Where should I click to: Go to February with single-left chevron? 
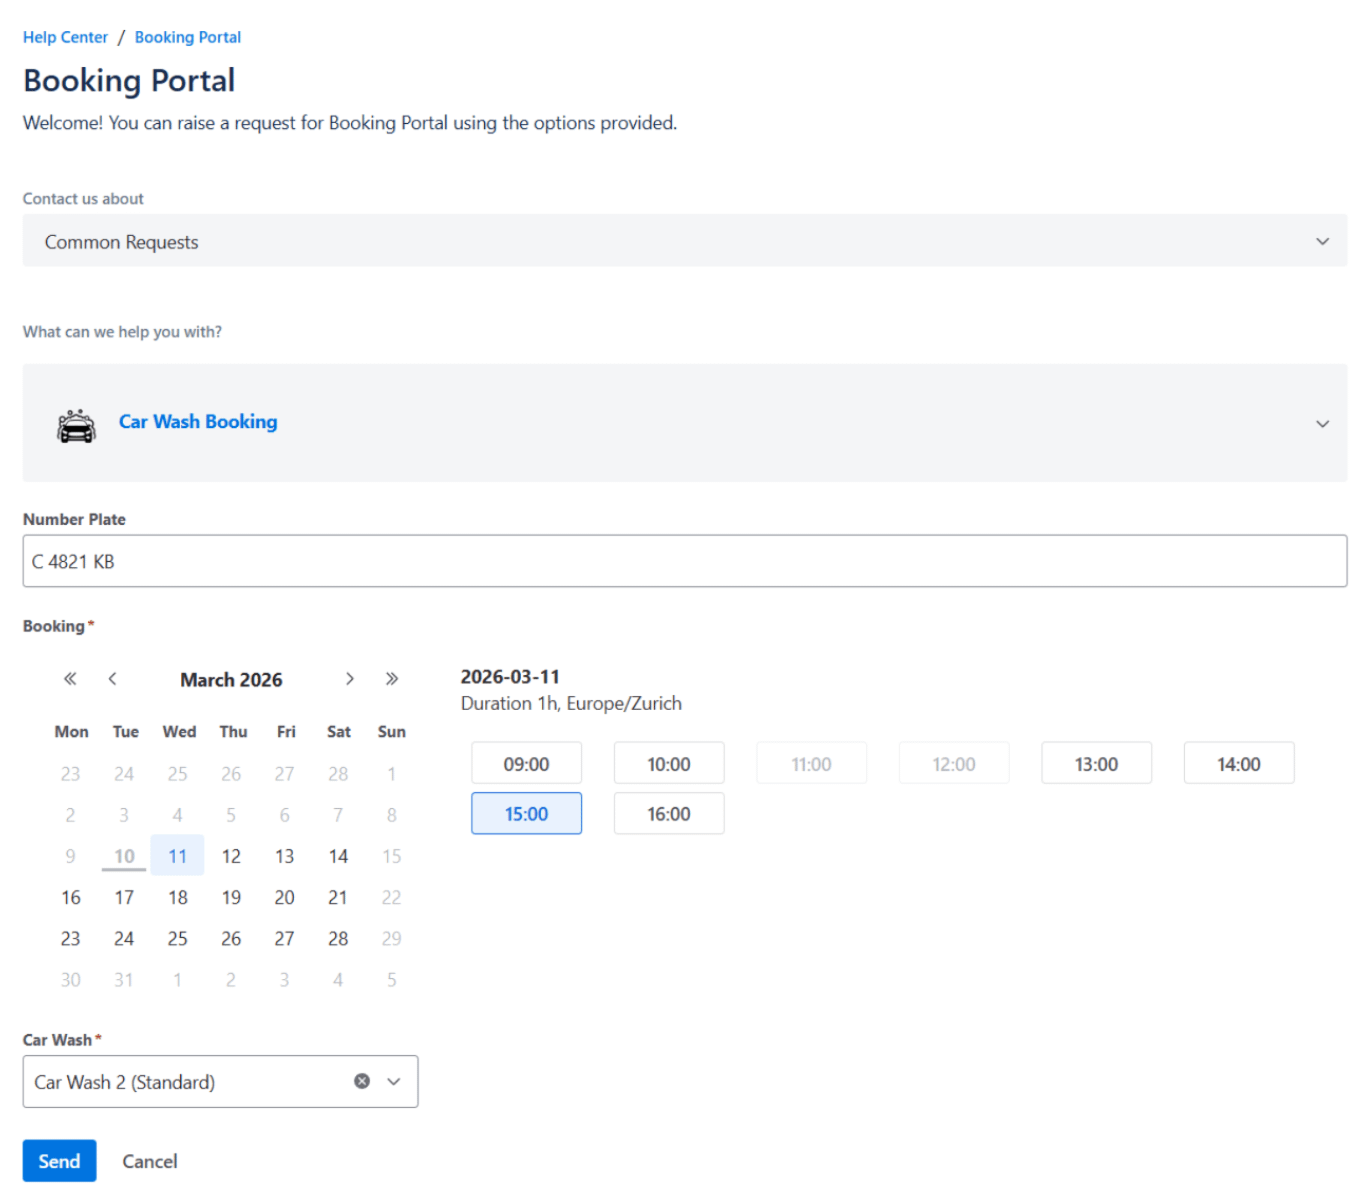click(x=112, y=678)
